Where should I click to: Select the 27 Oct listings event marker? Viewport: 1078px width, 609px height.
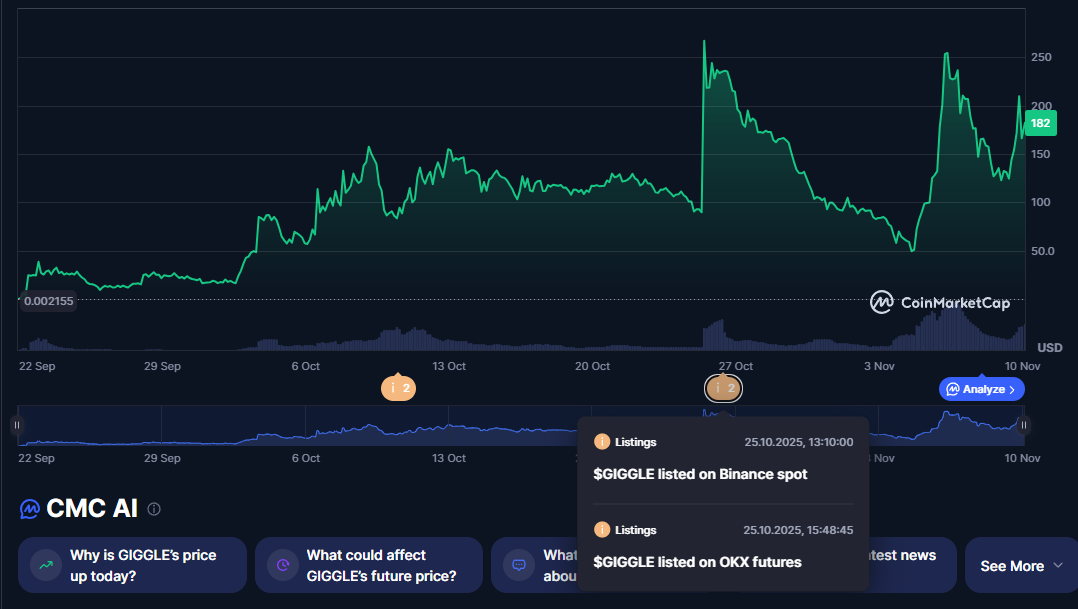click(723, 388)
